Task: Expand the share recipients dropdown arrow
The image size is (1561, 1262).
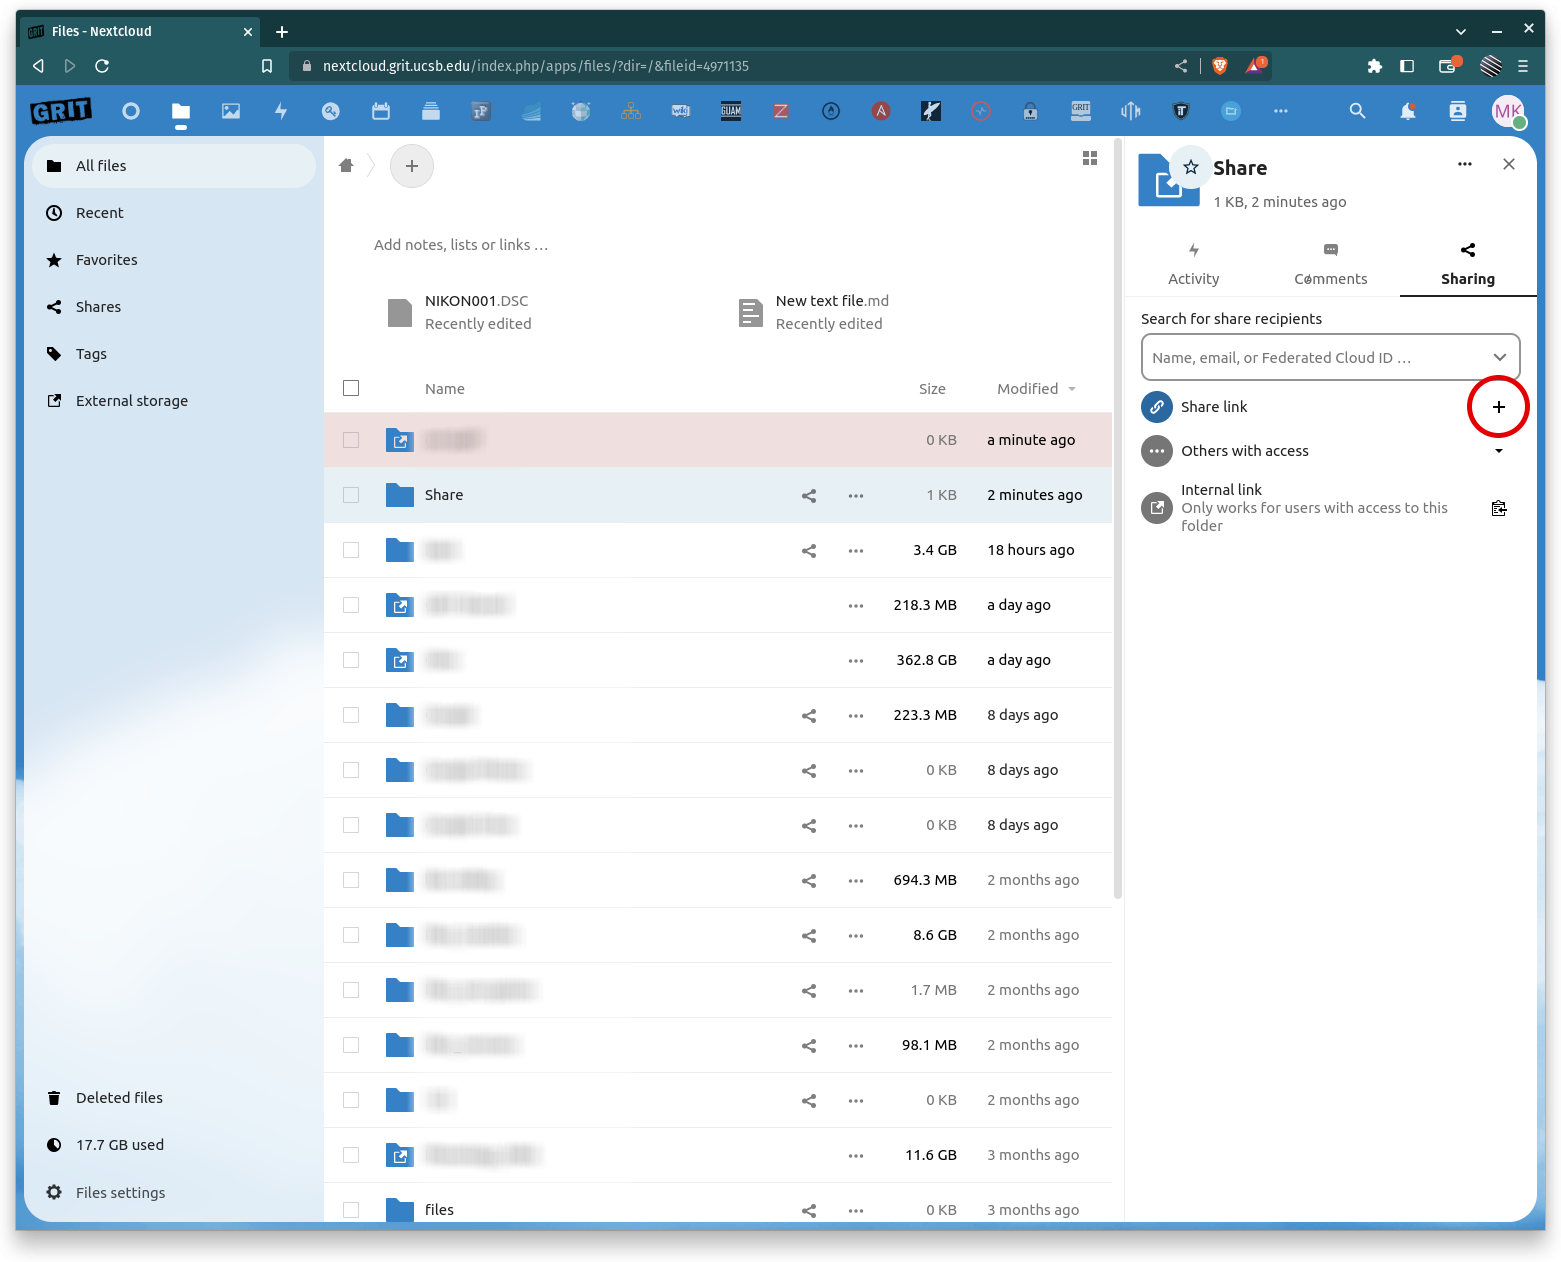Action: tap(1500, 357)
